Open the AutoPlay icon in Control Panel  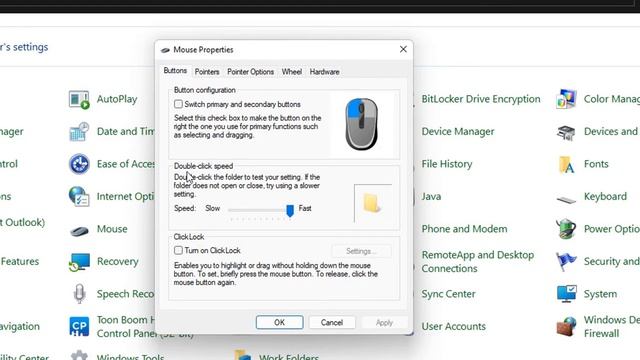pos(79,100)
